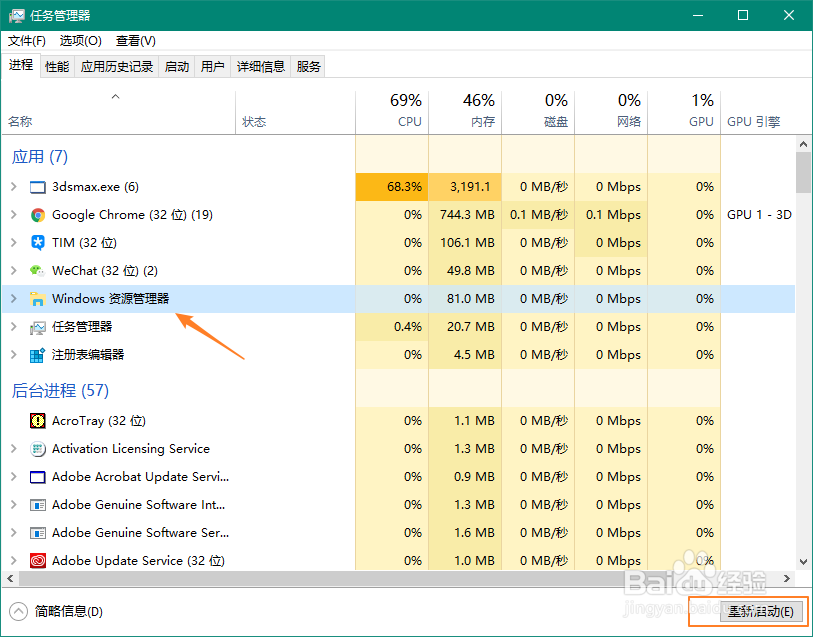Switch to the 性能 tab
Image resolution: width=813 pixels, height=637 pixels.
coord(57,66)
